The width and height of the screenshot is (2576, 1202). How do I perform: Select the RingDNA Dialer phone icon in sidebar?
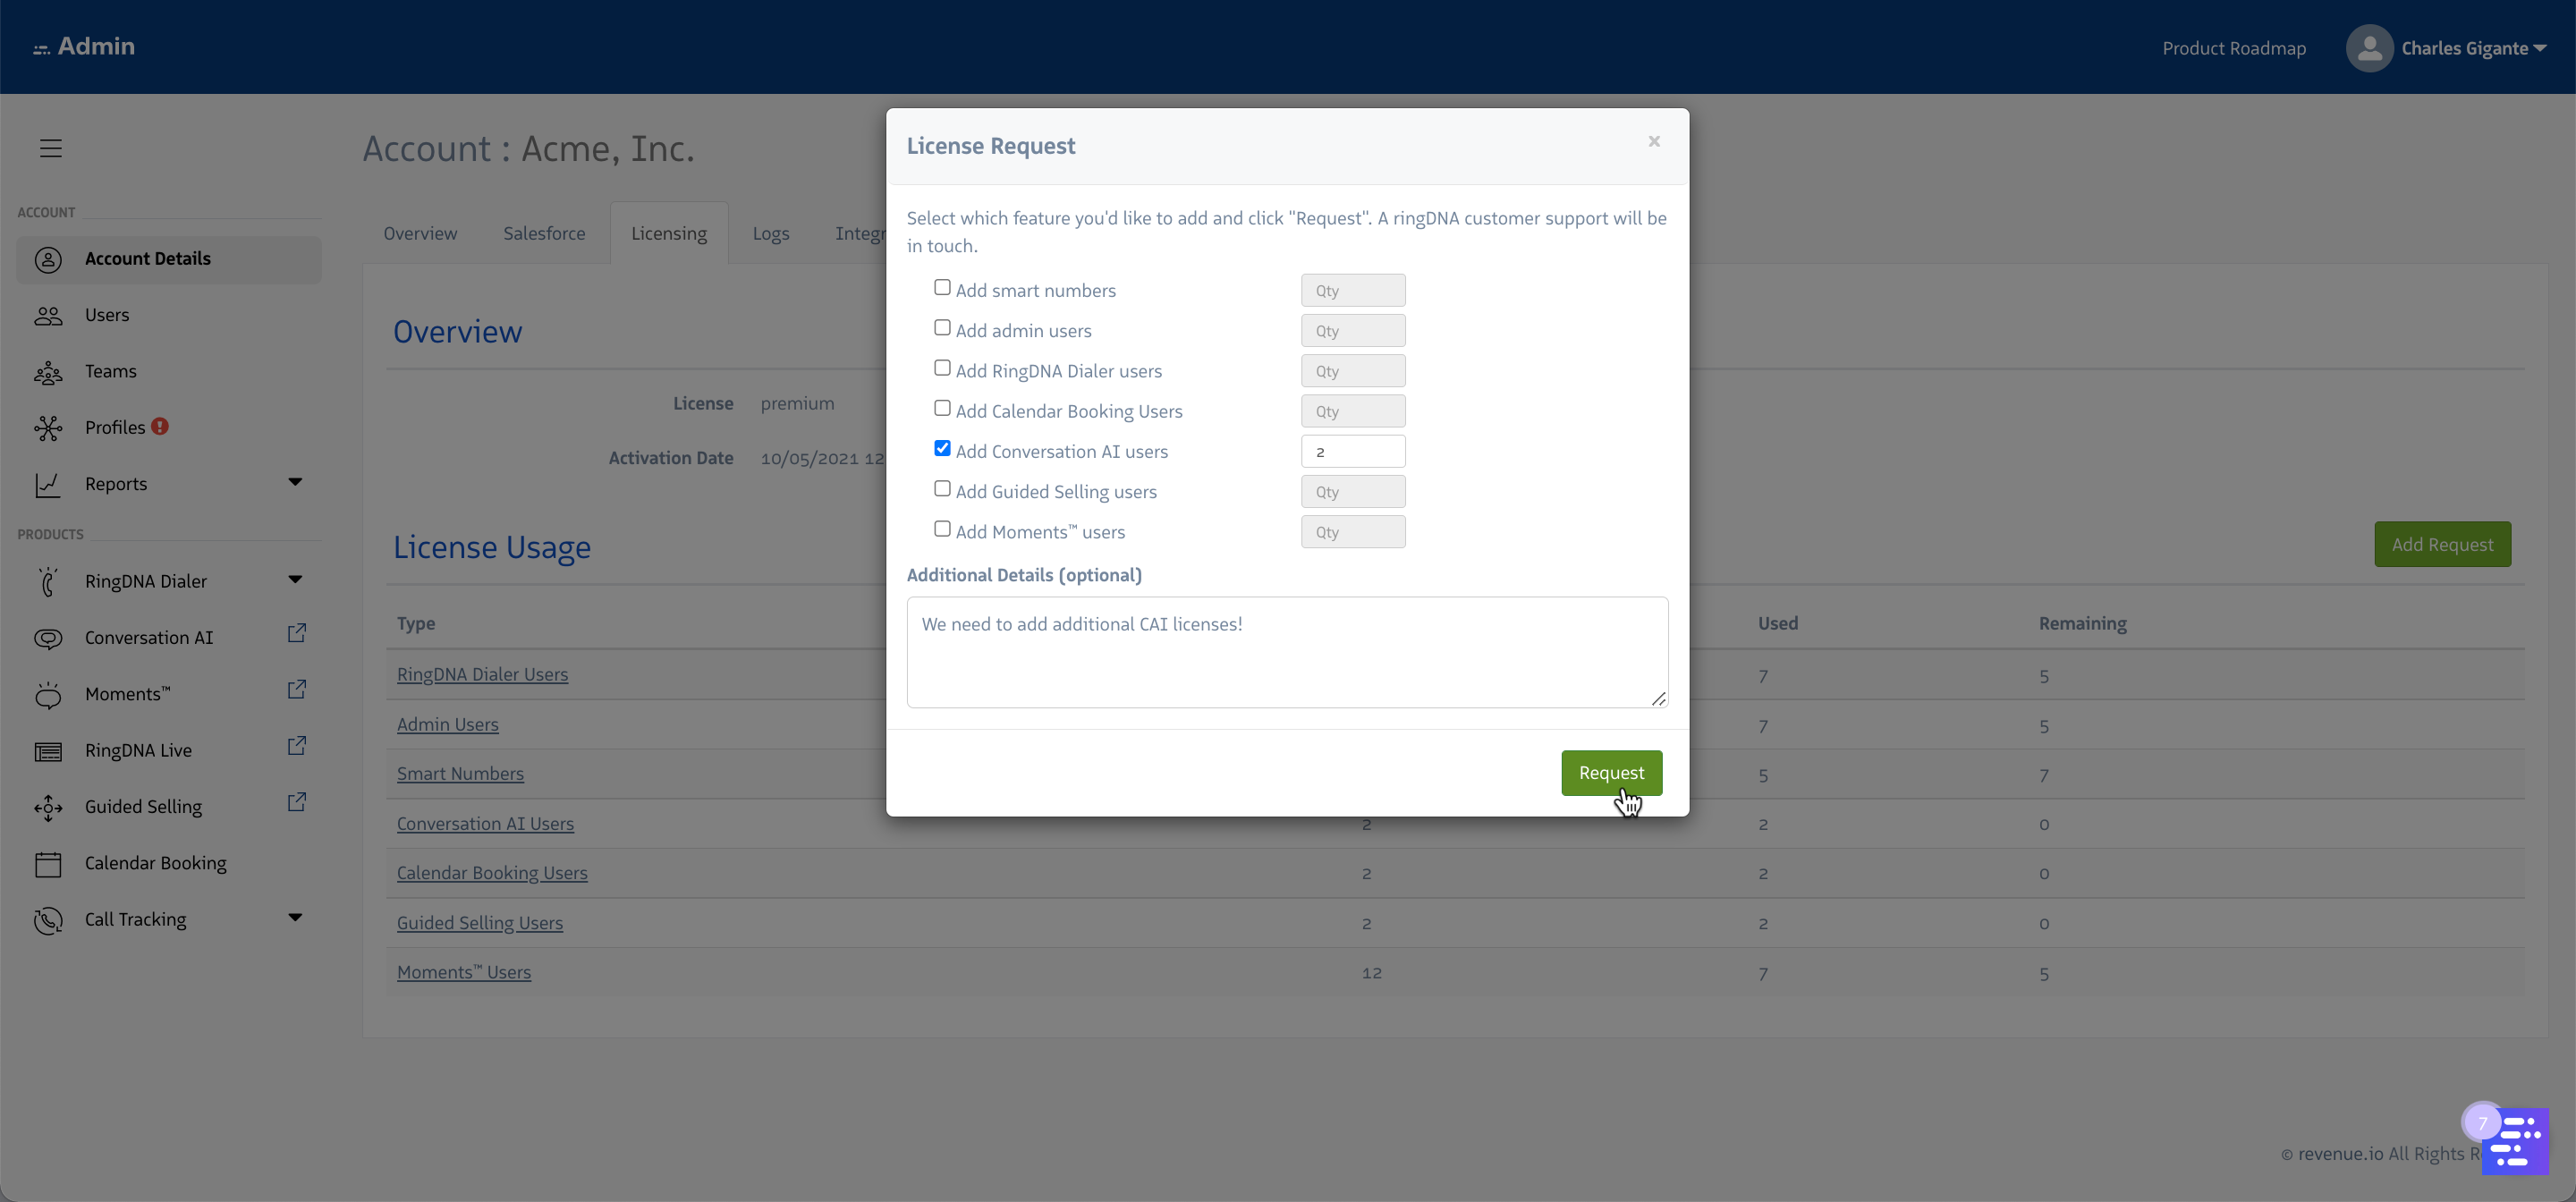[x=48, y=580]
